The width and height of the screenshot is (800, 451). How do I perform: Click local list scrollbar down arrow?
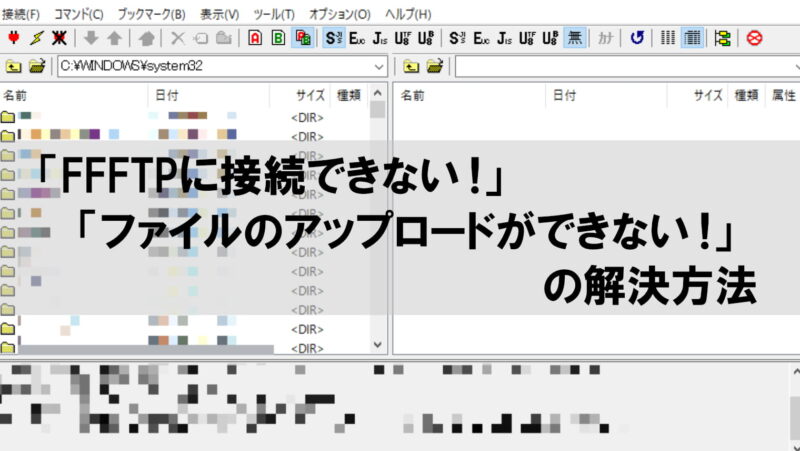pos(378,344)
